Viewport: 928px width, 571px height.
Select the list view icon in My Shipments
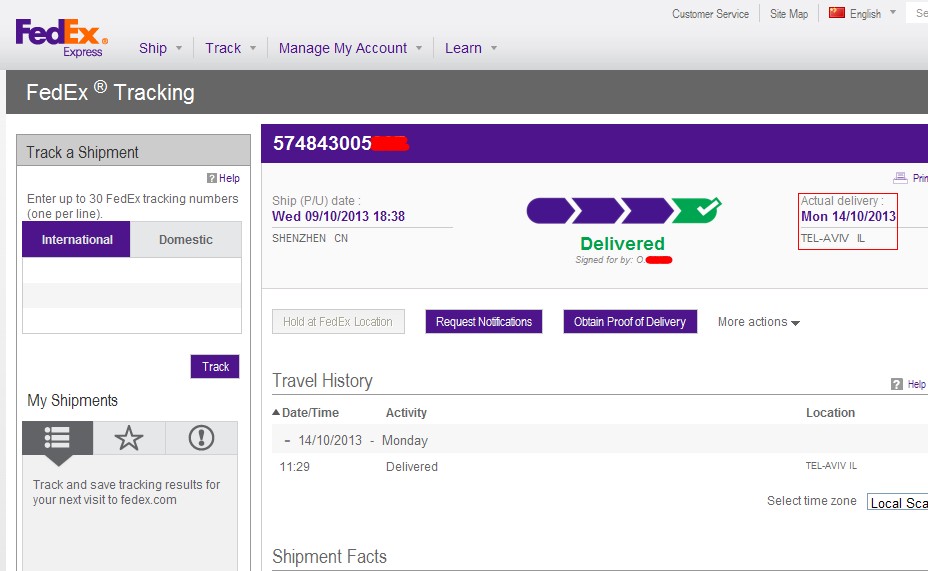(x=57, y=438)
